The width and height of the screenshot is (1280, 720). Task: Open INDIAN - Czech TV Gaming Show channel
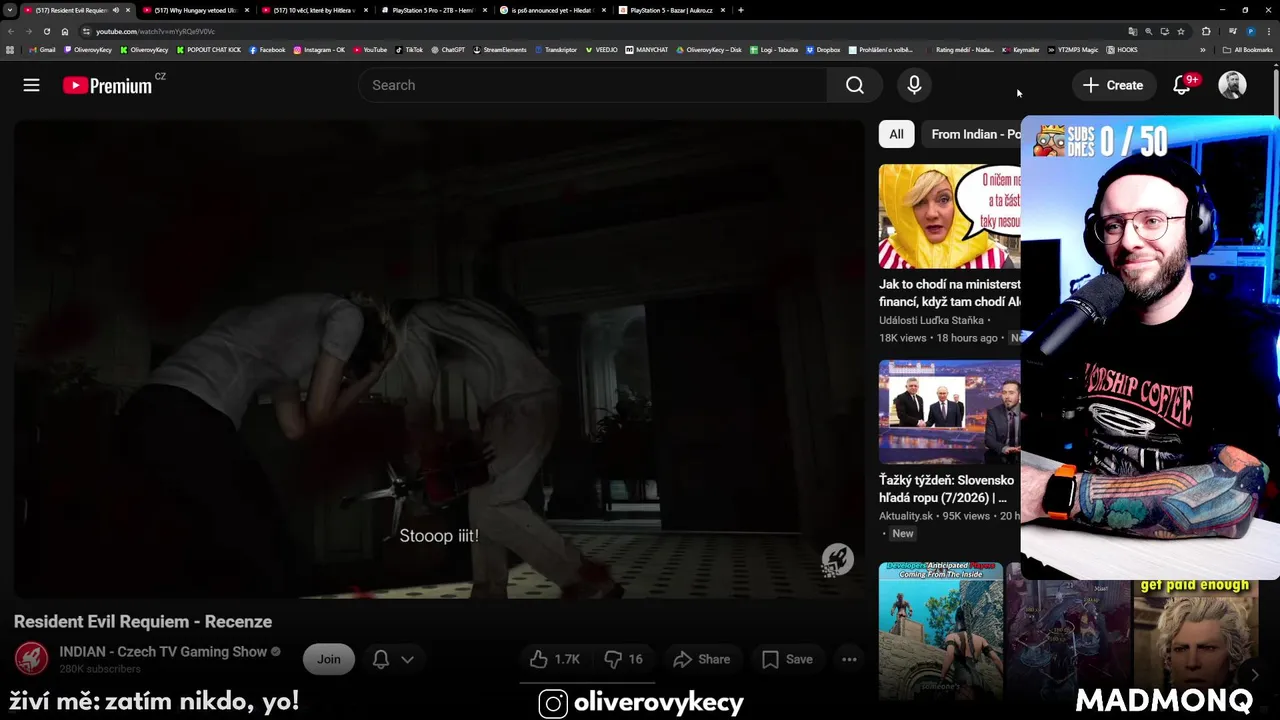click(x=163, y=651)
